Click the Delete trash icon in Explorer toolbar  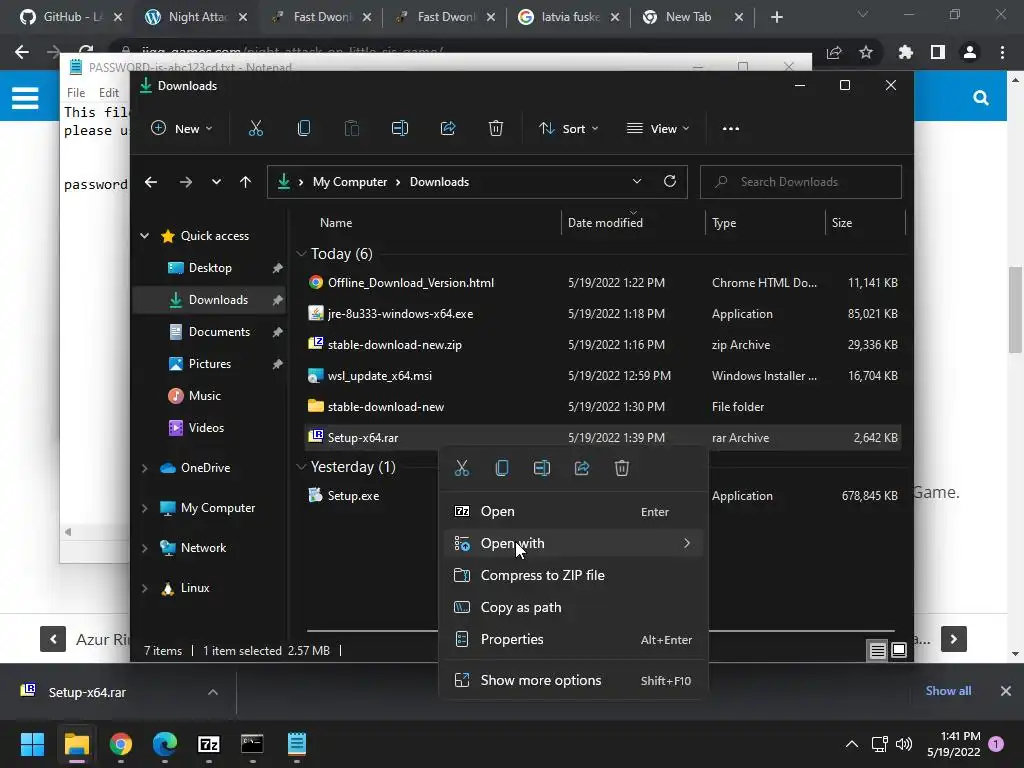point(496,129)
